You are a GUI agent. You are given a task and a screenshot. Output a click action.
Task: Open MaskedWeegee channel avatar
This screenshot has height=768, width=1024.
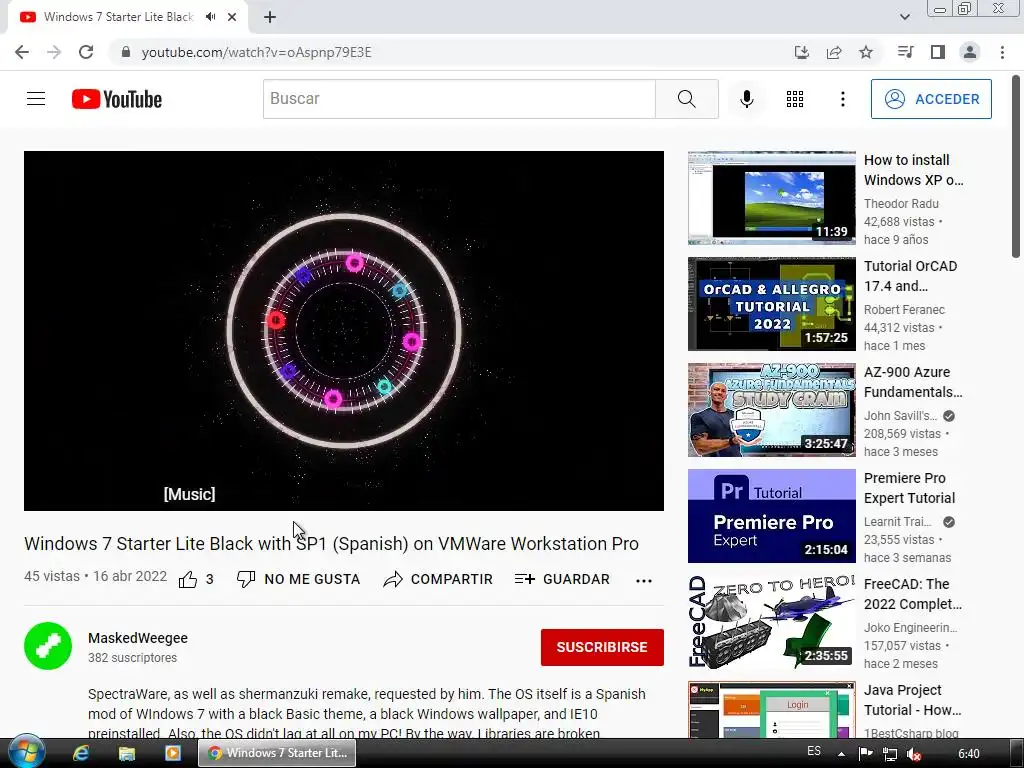click(x=48, y=646)
